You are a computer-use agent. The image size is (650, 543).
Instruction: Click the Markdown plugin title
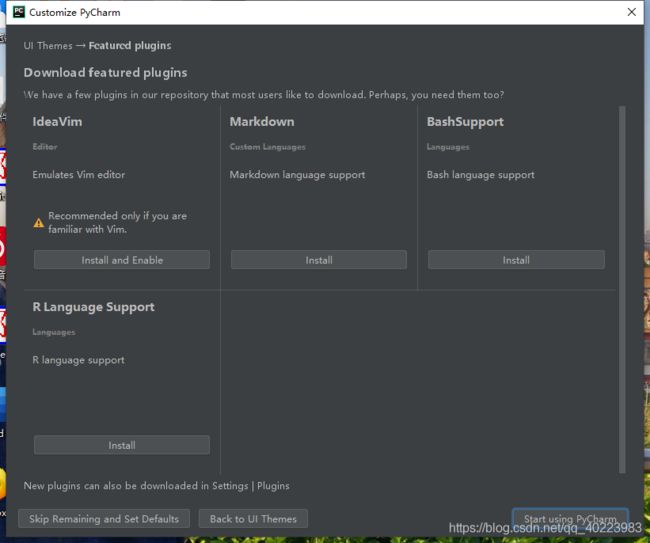tap(262, 122)
